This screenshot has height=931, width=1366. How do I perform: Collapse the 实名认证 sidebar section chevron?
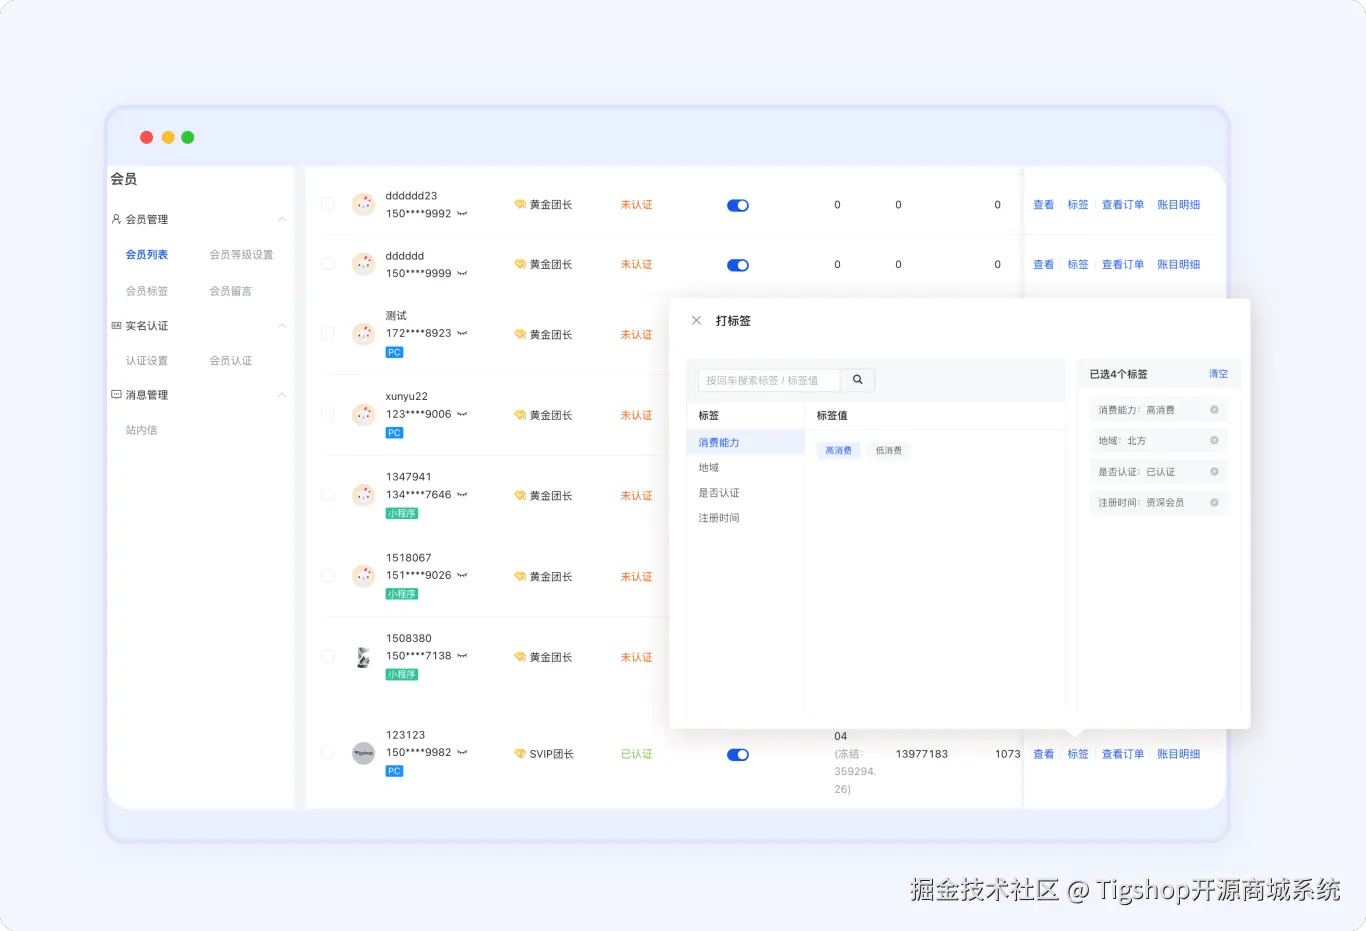(x=282, y=326)
